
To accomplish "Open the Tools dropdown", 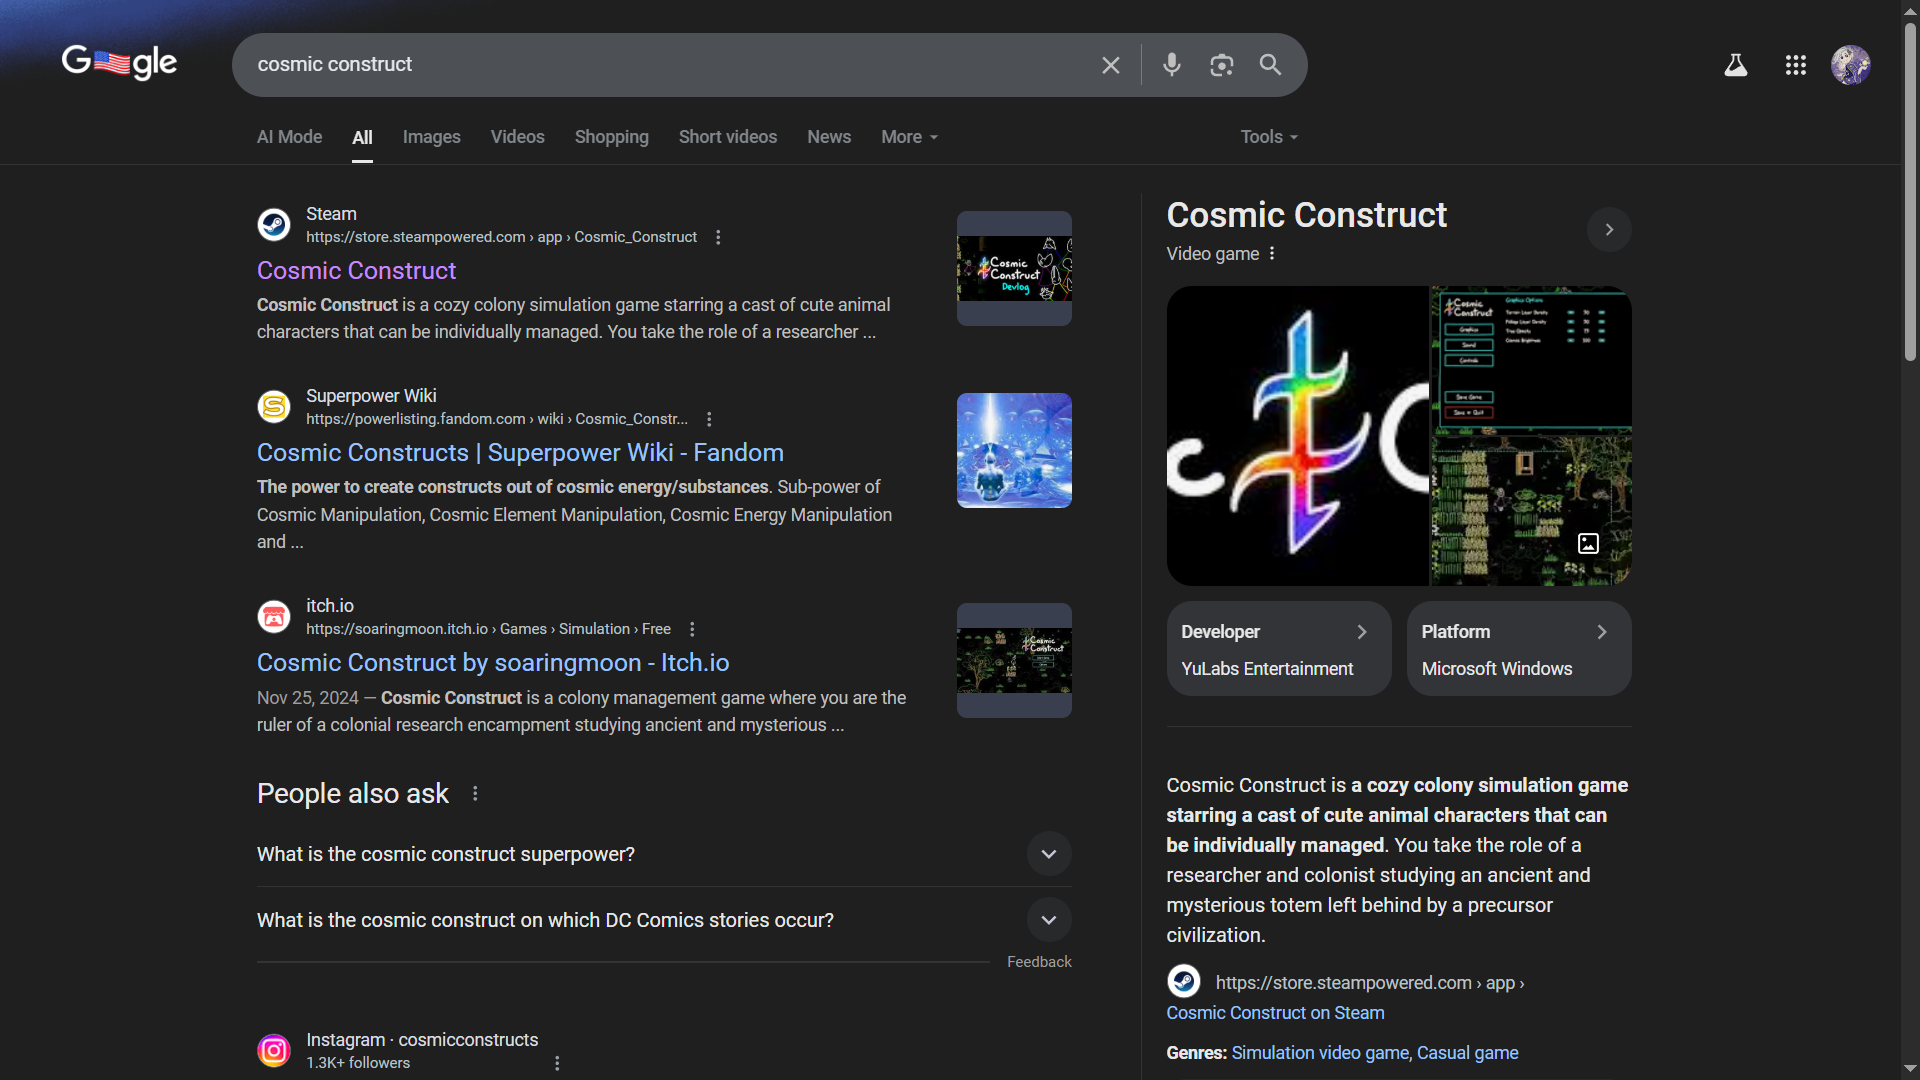I will 1269,137.
